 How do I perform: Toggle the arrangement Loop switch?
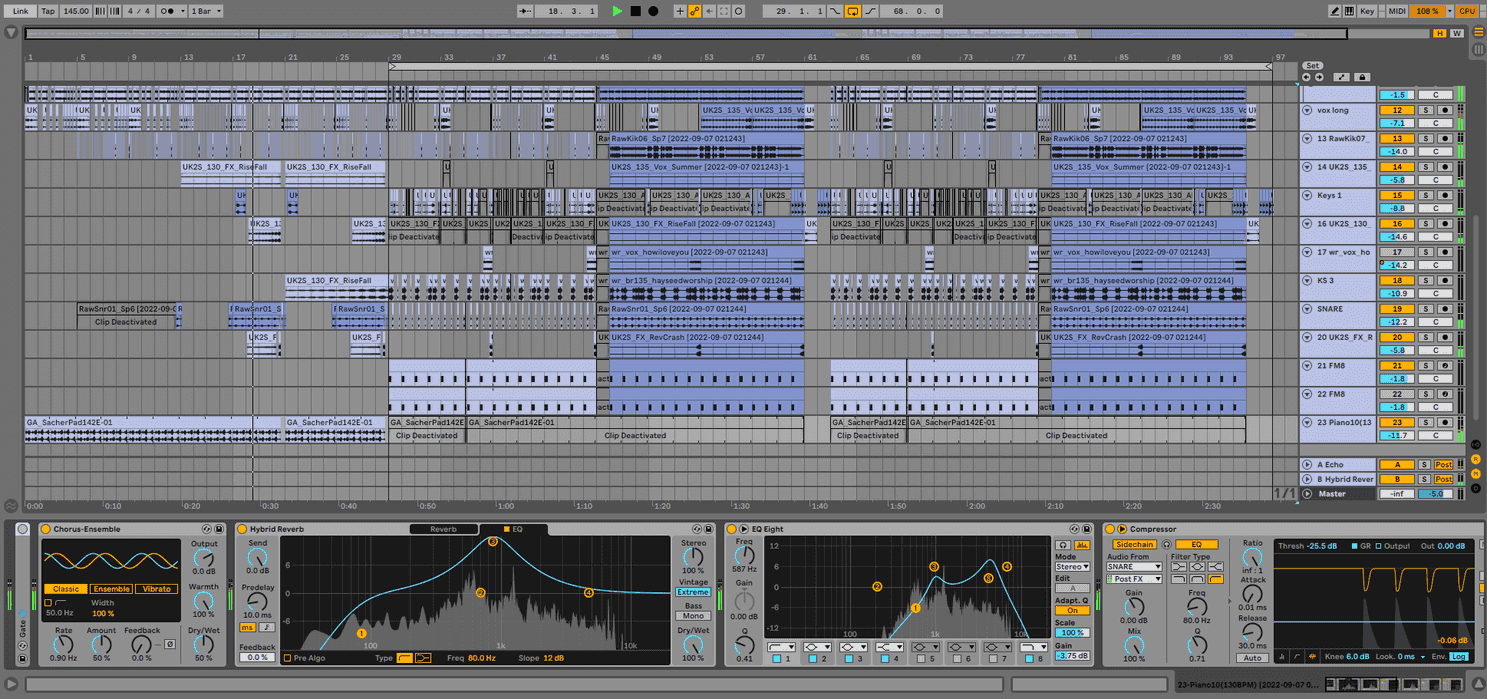pos(853,11)
